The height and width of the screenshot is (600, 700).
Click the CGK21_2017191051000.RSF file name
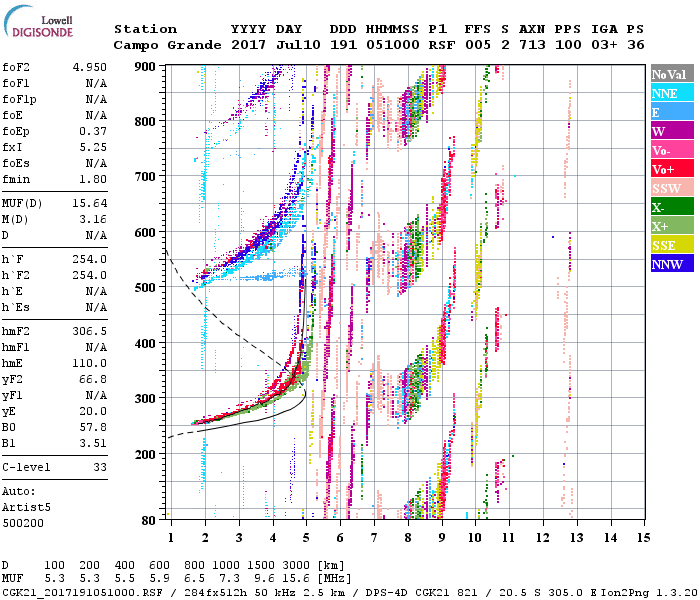[x=83, y=592]
